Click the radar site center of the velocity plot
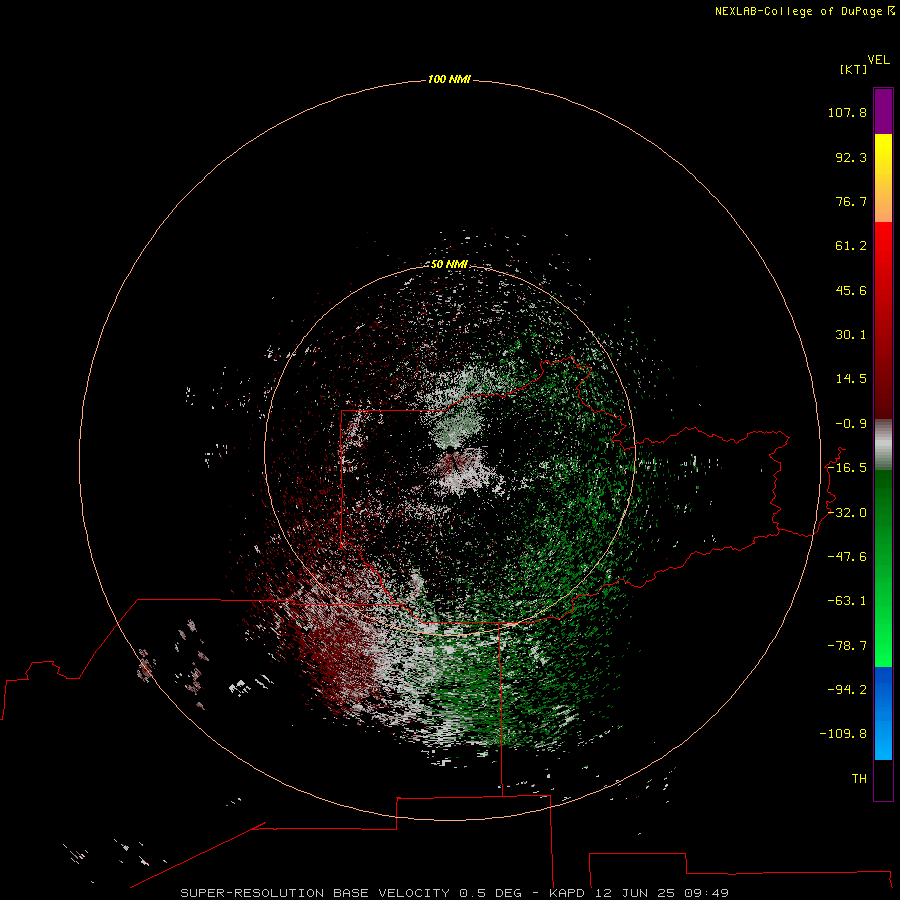This screenshot has height=900, width=900. [x=451, y=449]
